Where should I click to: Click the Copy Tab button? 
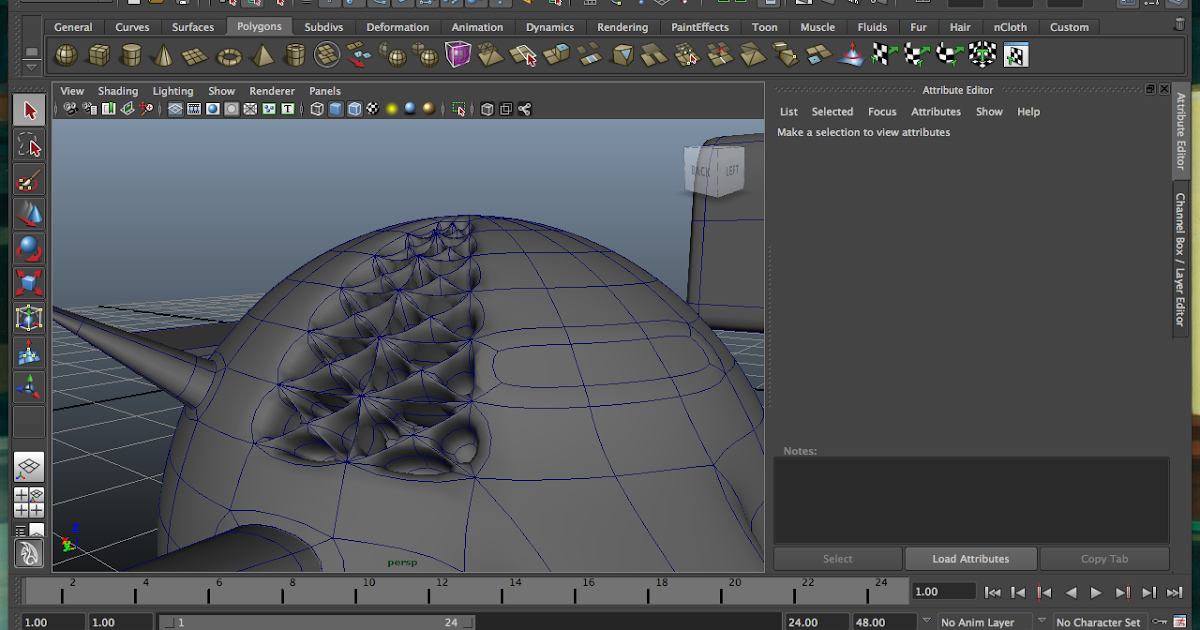point(1105,559)
